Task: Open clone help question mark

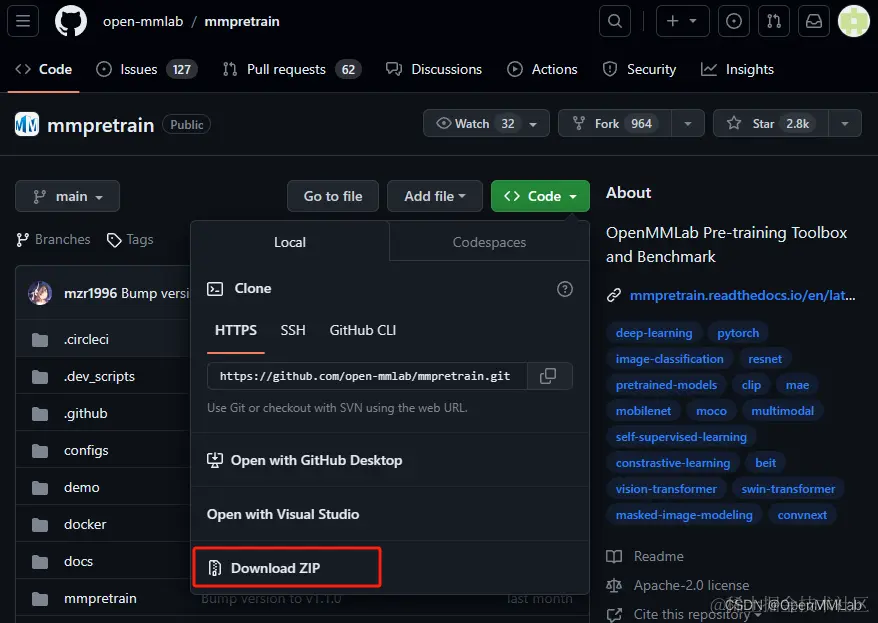Action: coord(564,289)
